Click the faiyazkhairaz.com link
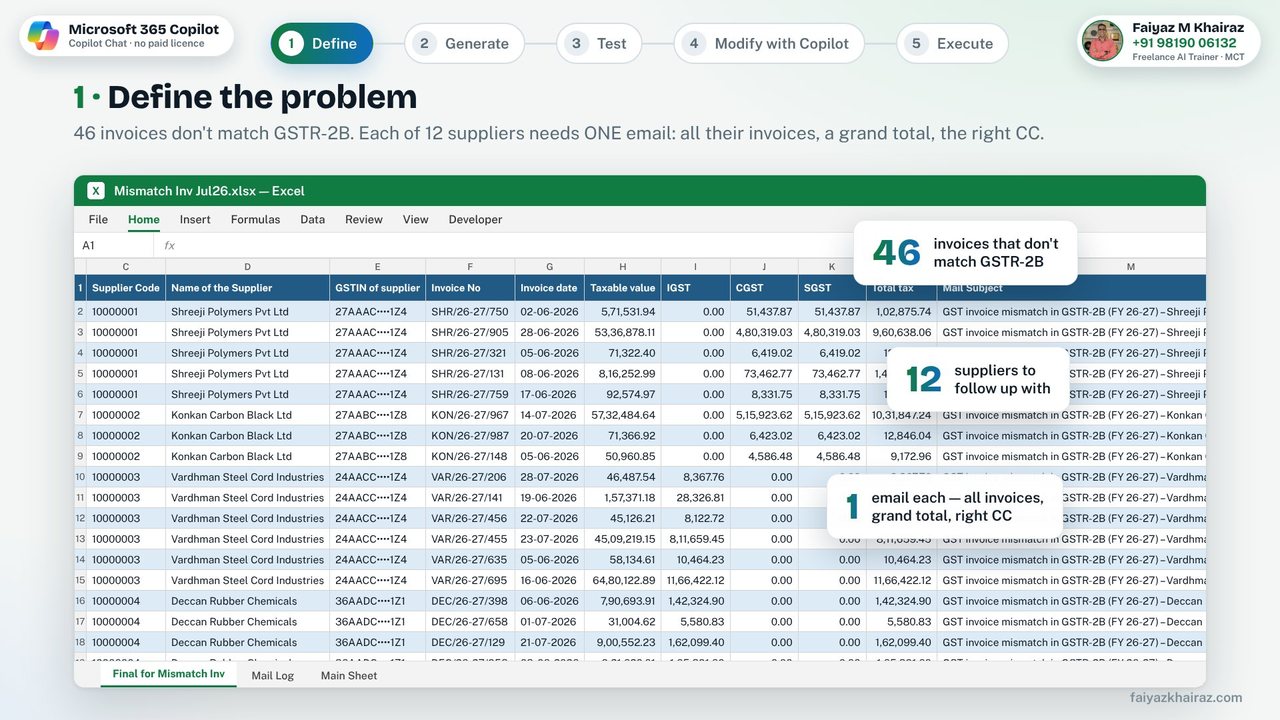 pos(1186,698)
